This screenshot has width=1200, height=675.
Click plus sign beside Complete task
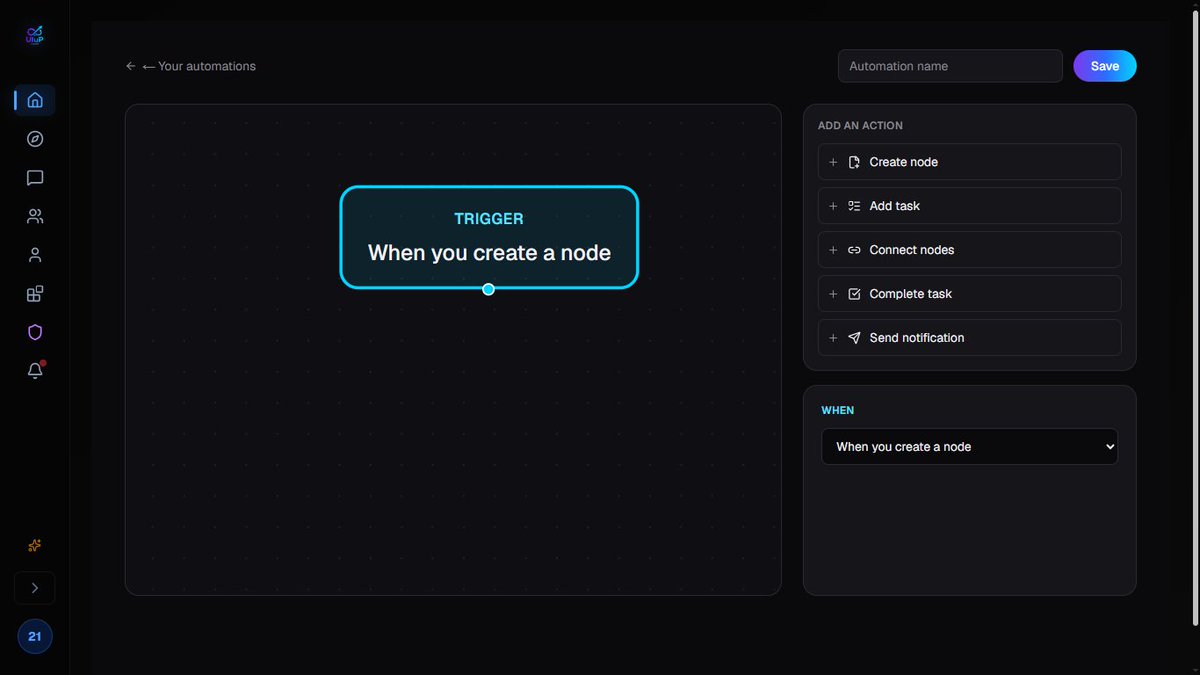pyautogui.click(x=833, y=294)
